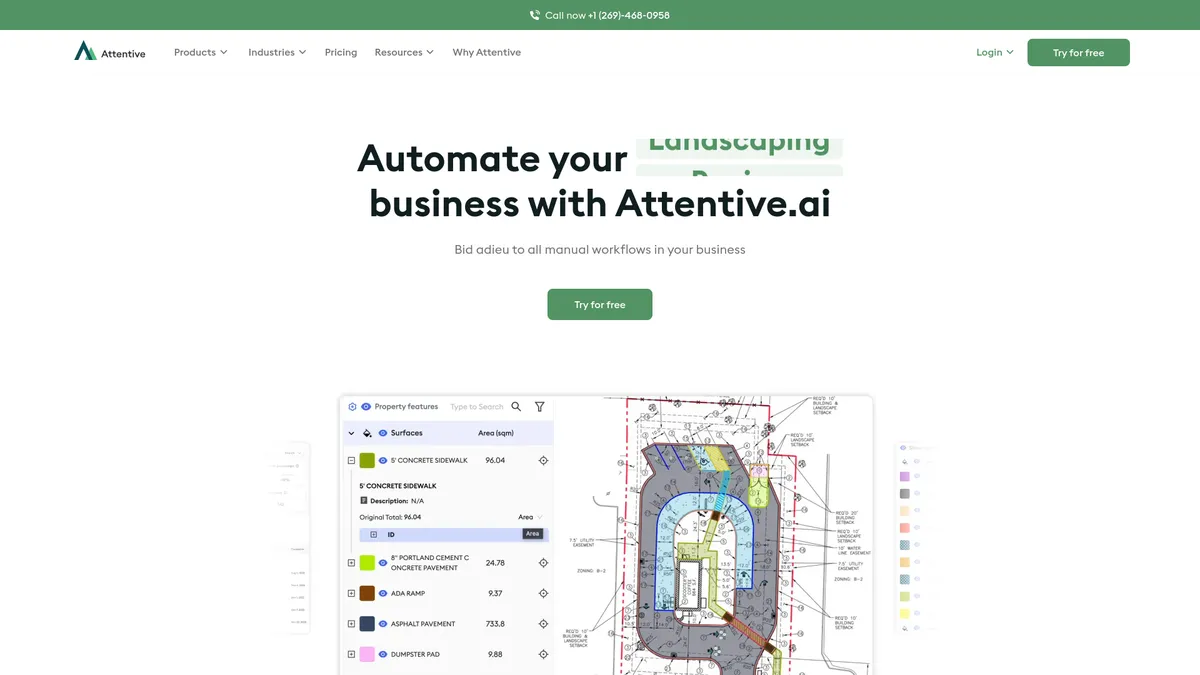Collapse the 5' CONCRETE SIDEWALK row
Viewport: 1200px width, 675px height.
(351, 461)
